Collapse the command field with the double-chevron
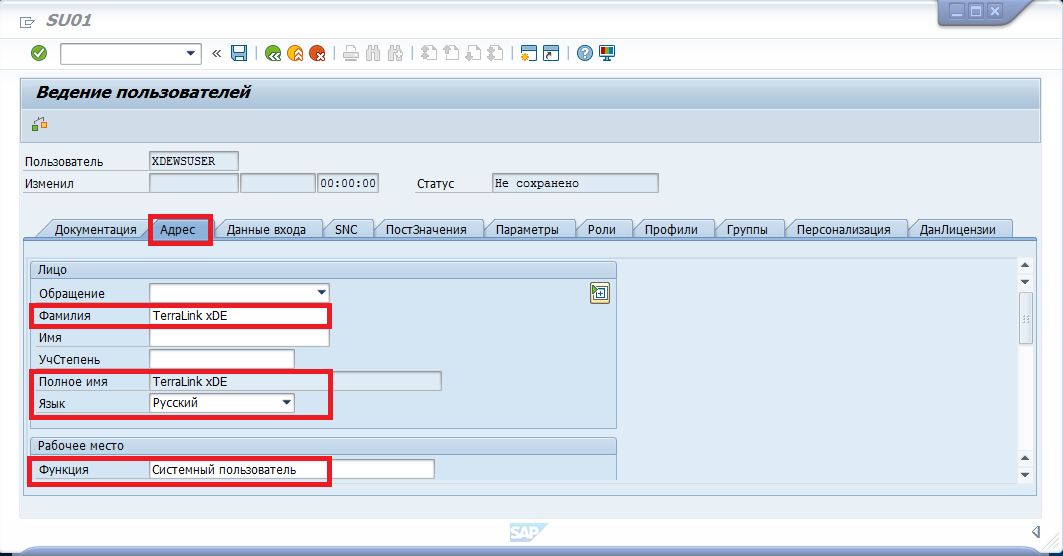The height and width of the screenshot is (556, 1063). 216,53
